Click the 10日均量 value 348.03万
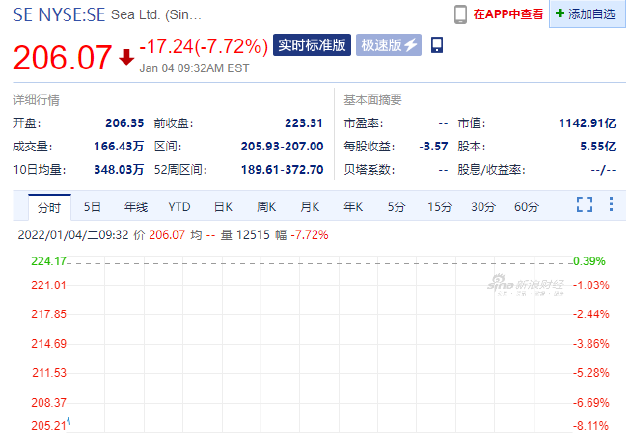Image resolution: width=630 pixels, height=433 pixels. 119,170
